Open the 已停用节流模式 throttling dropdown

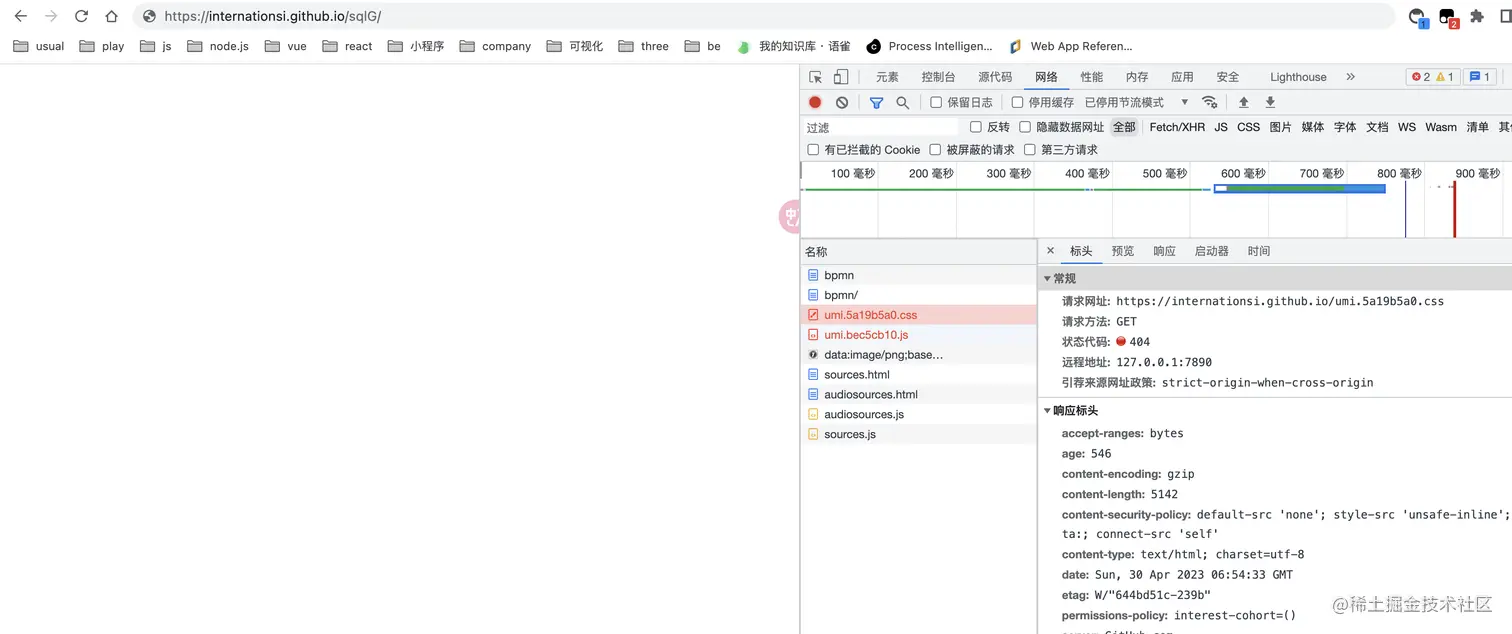click(x=1137, y=102)
